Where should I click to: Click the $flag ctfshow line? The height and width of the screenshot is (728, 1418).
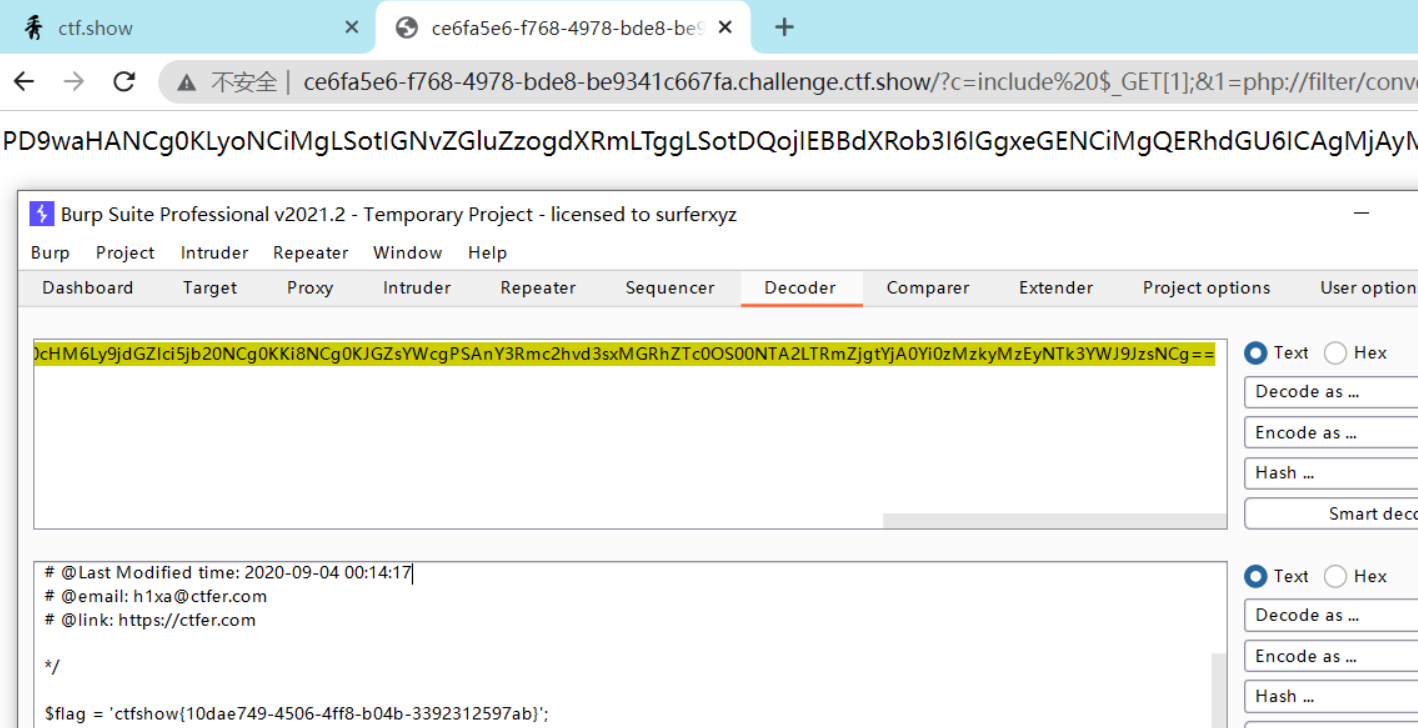coord(297,714)
